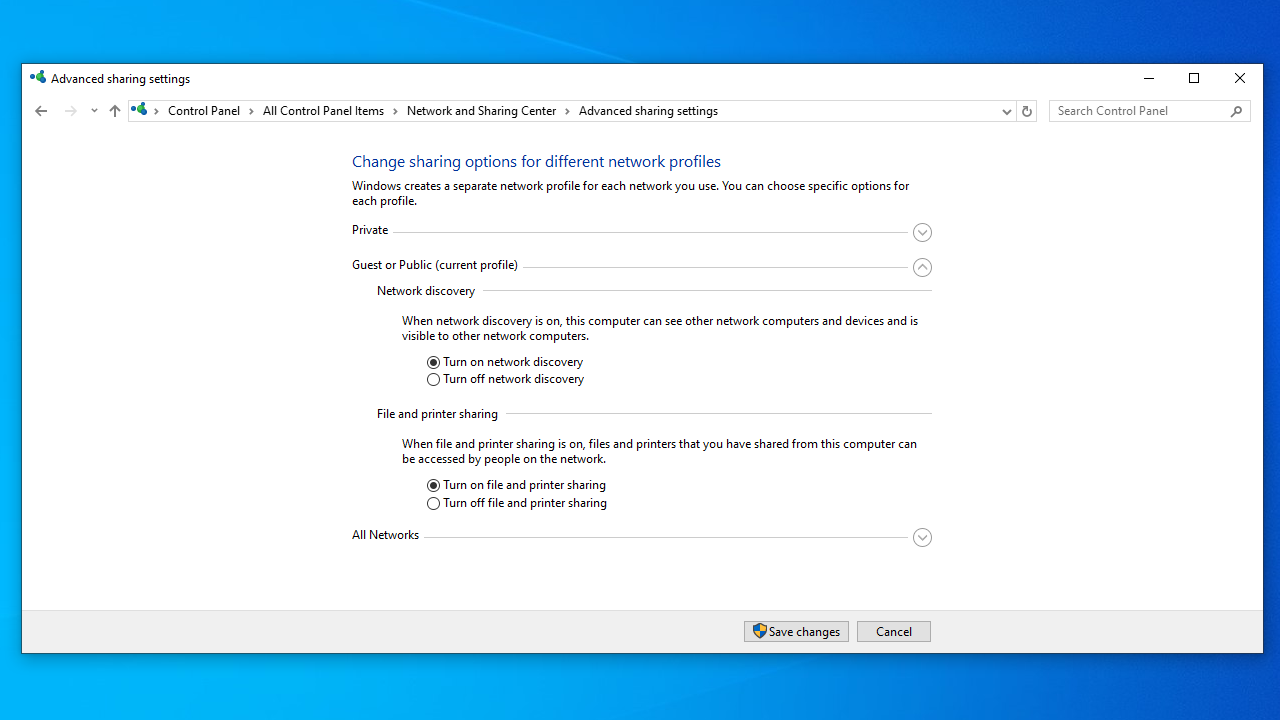1280x720 pixels.
Task: Click the Up to parent folder arrow
Action: coord(115,111)
